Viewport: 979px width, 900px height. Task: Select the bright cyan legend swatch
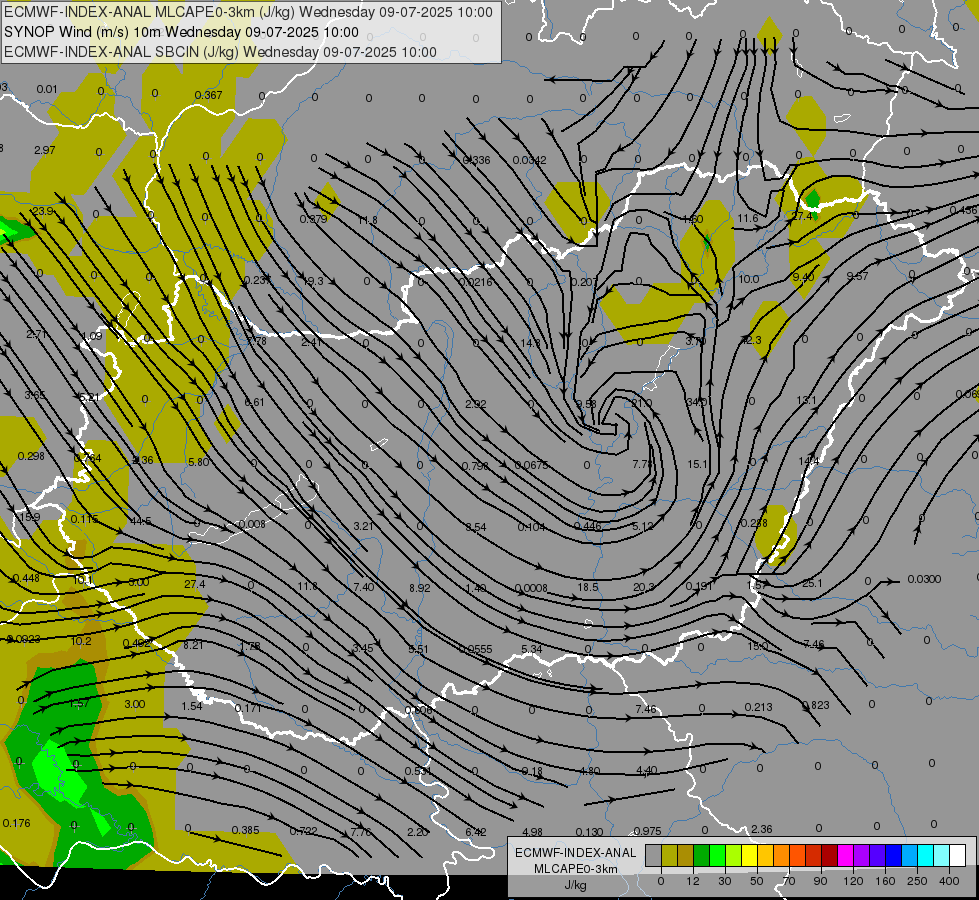tap(925, 856)
